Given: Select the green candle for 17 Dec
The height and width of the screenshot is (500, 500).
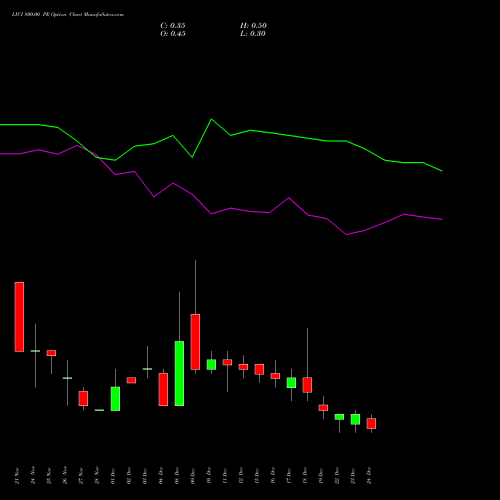Looking at the screenshot, I should 291,383.
